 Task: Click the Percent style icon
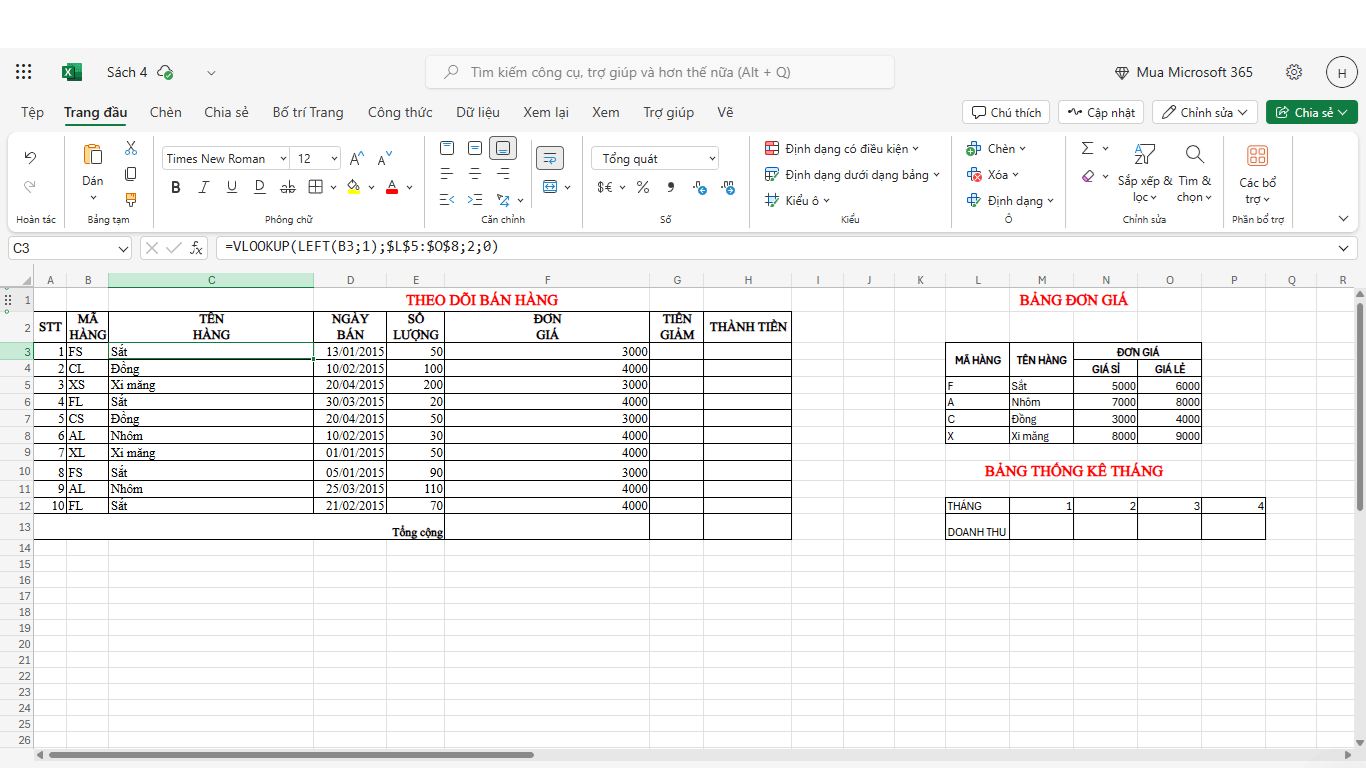(642, 187)
